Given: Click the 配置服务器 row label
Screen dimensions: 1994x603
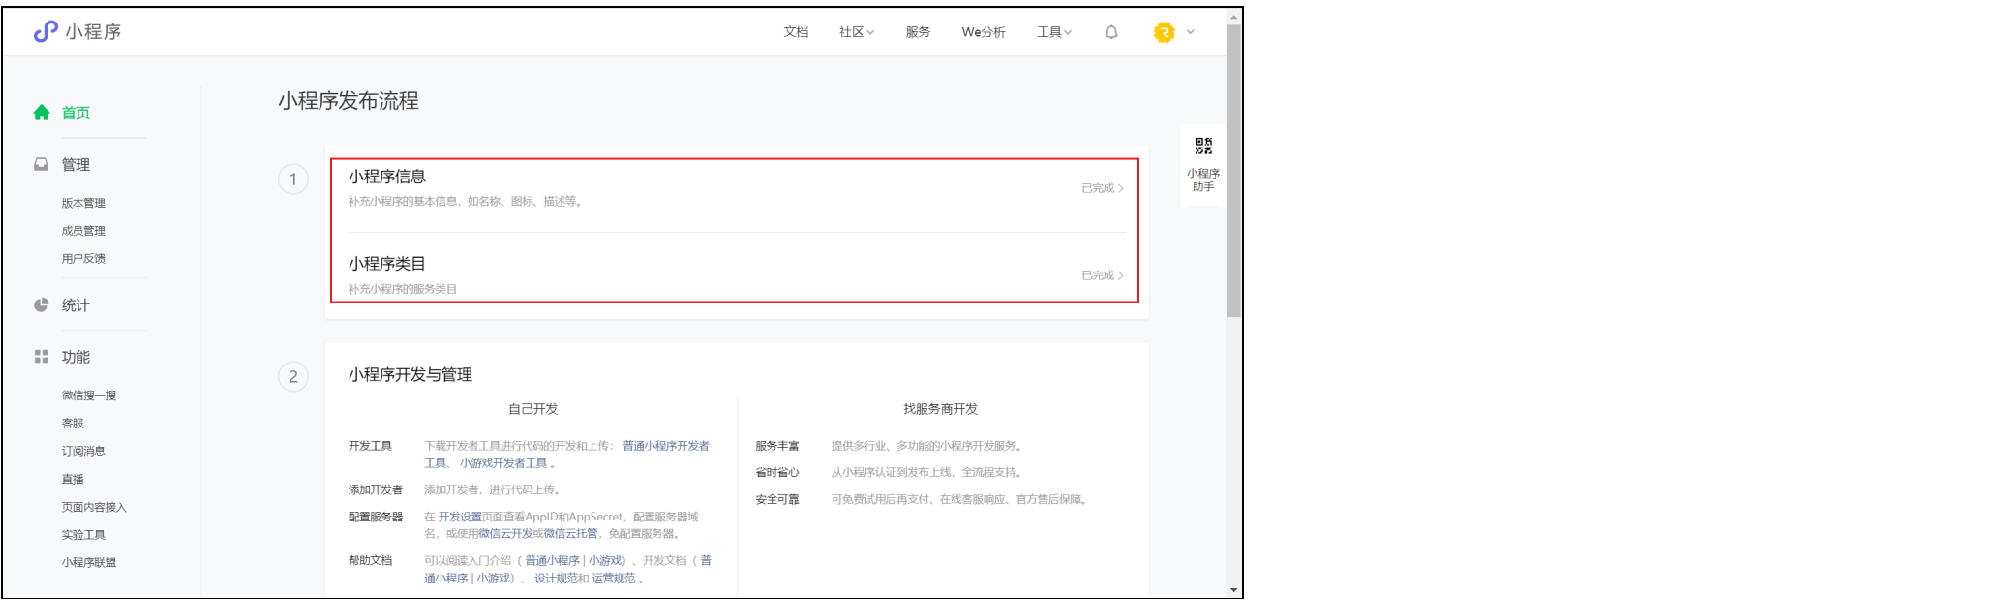Looking at the screenshot, I should point(376,517).
